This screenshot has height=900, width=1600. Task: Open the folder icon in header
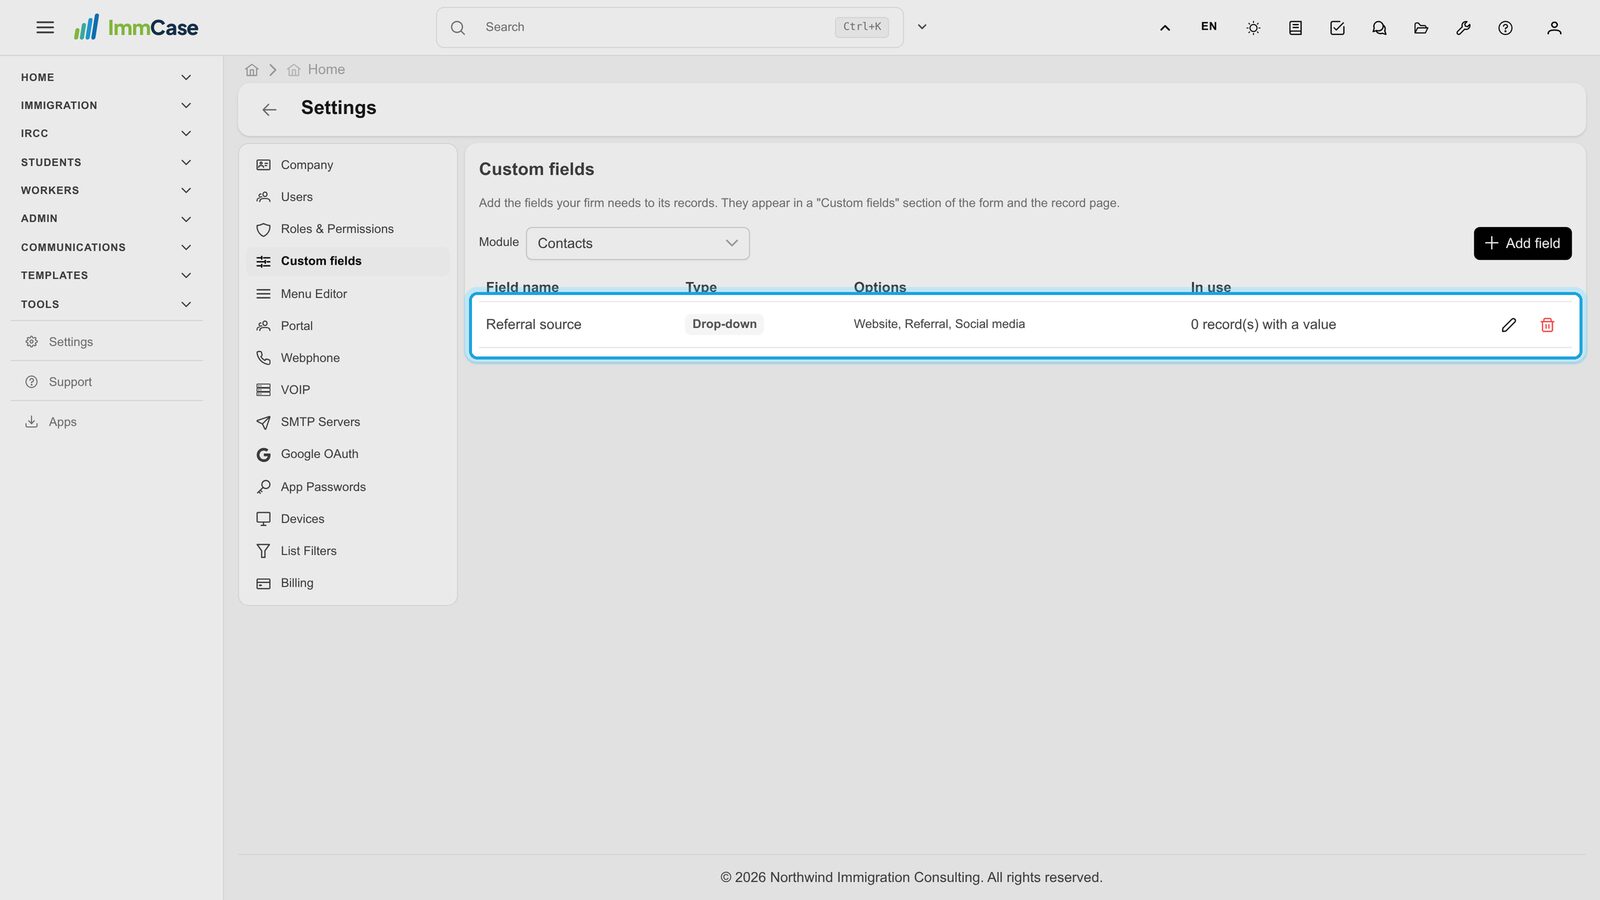(x=1421, y=28)
